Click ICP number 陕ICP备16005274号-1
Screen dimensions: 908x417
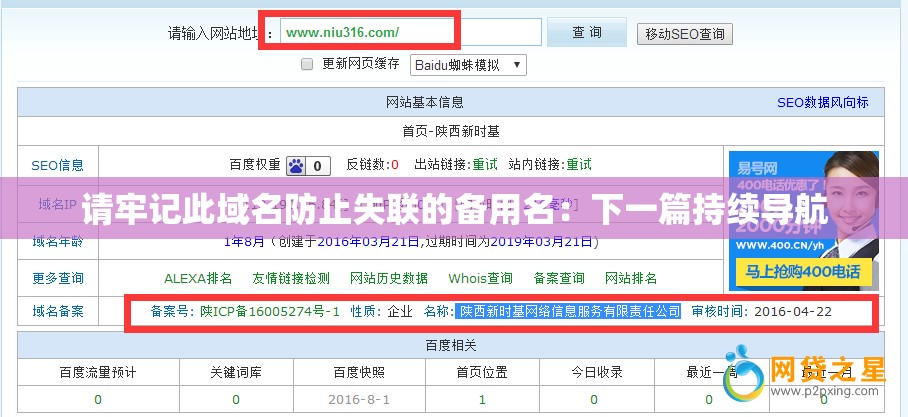pyautogui.click(x=270, y=312)
